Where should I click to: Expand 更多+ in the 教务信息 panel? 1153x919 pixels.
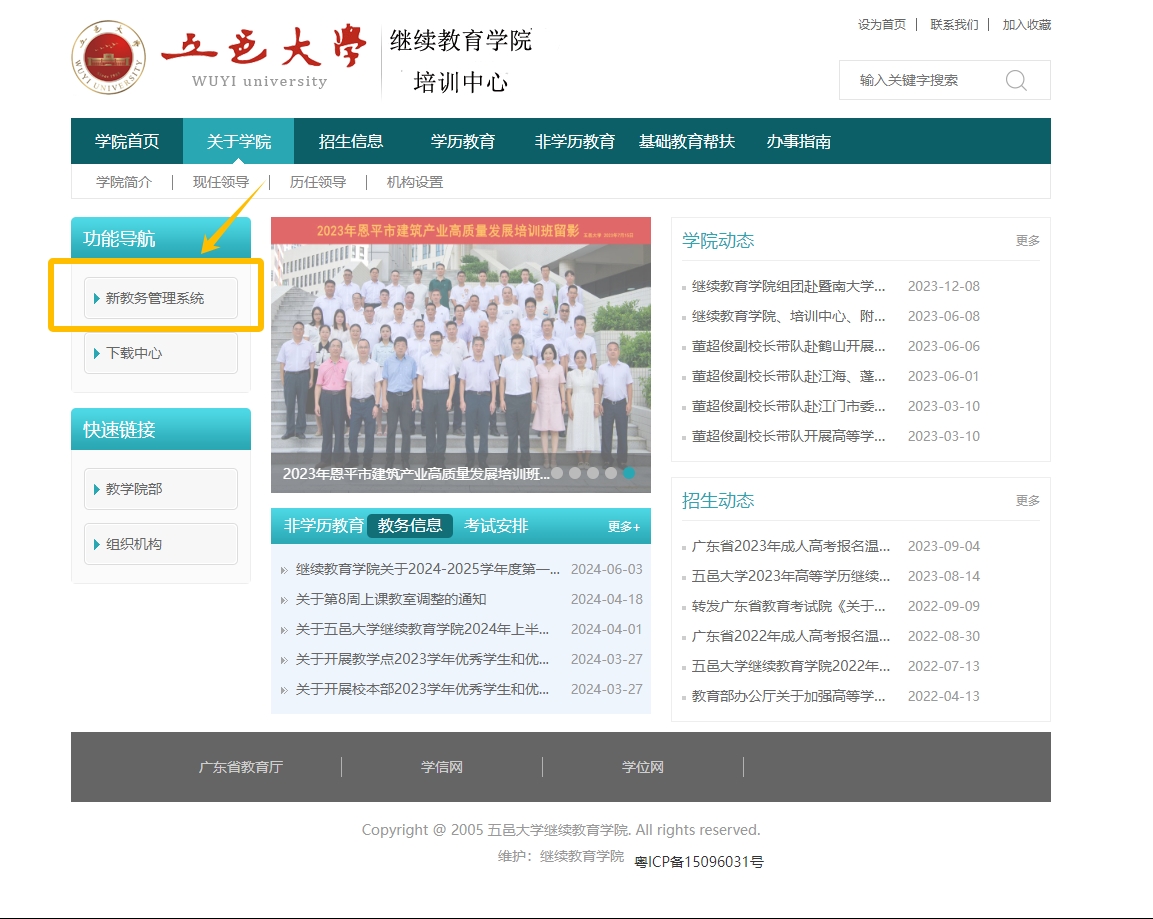click(623, 527)
